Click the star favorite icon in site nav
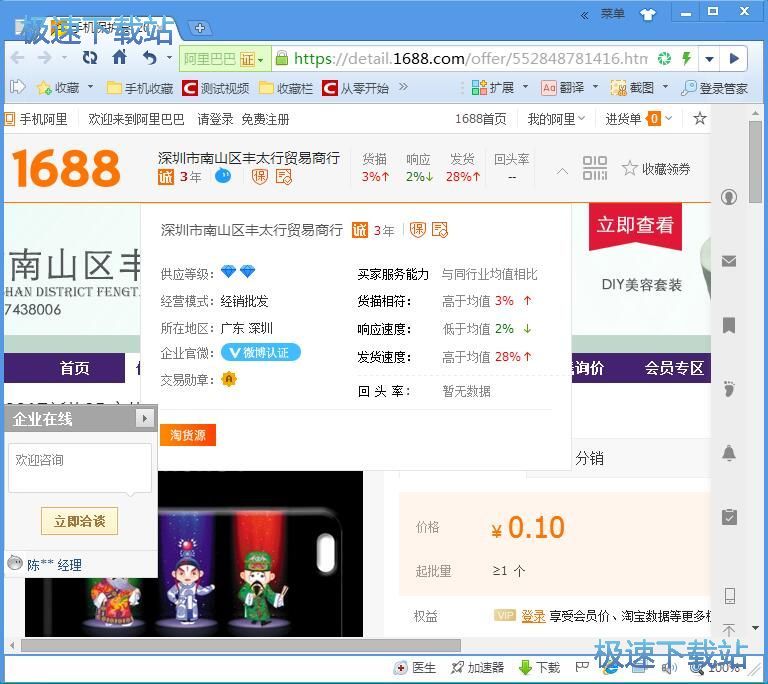This screenshot has width=768, height=684. pyautogui.click(x=699, y=118)
